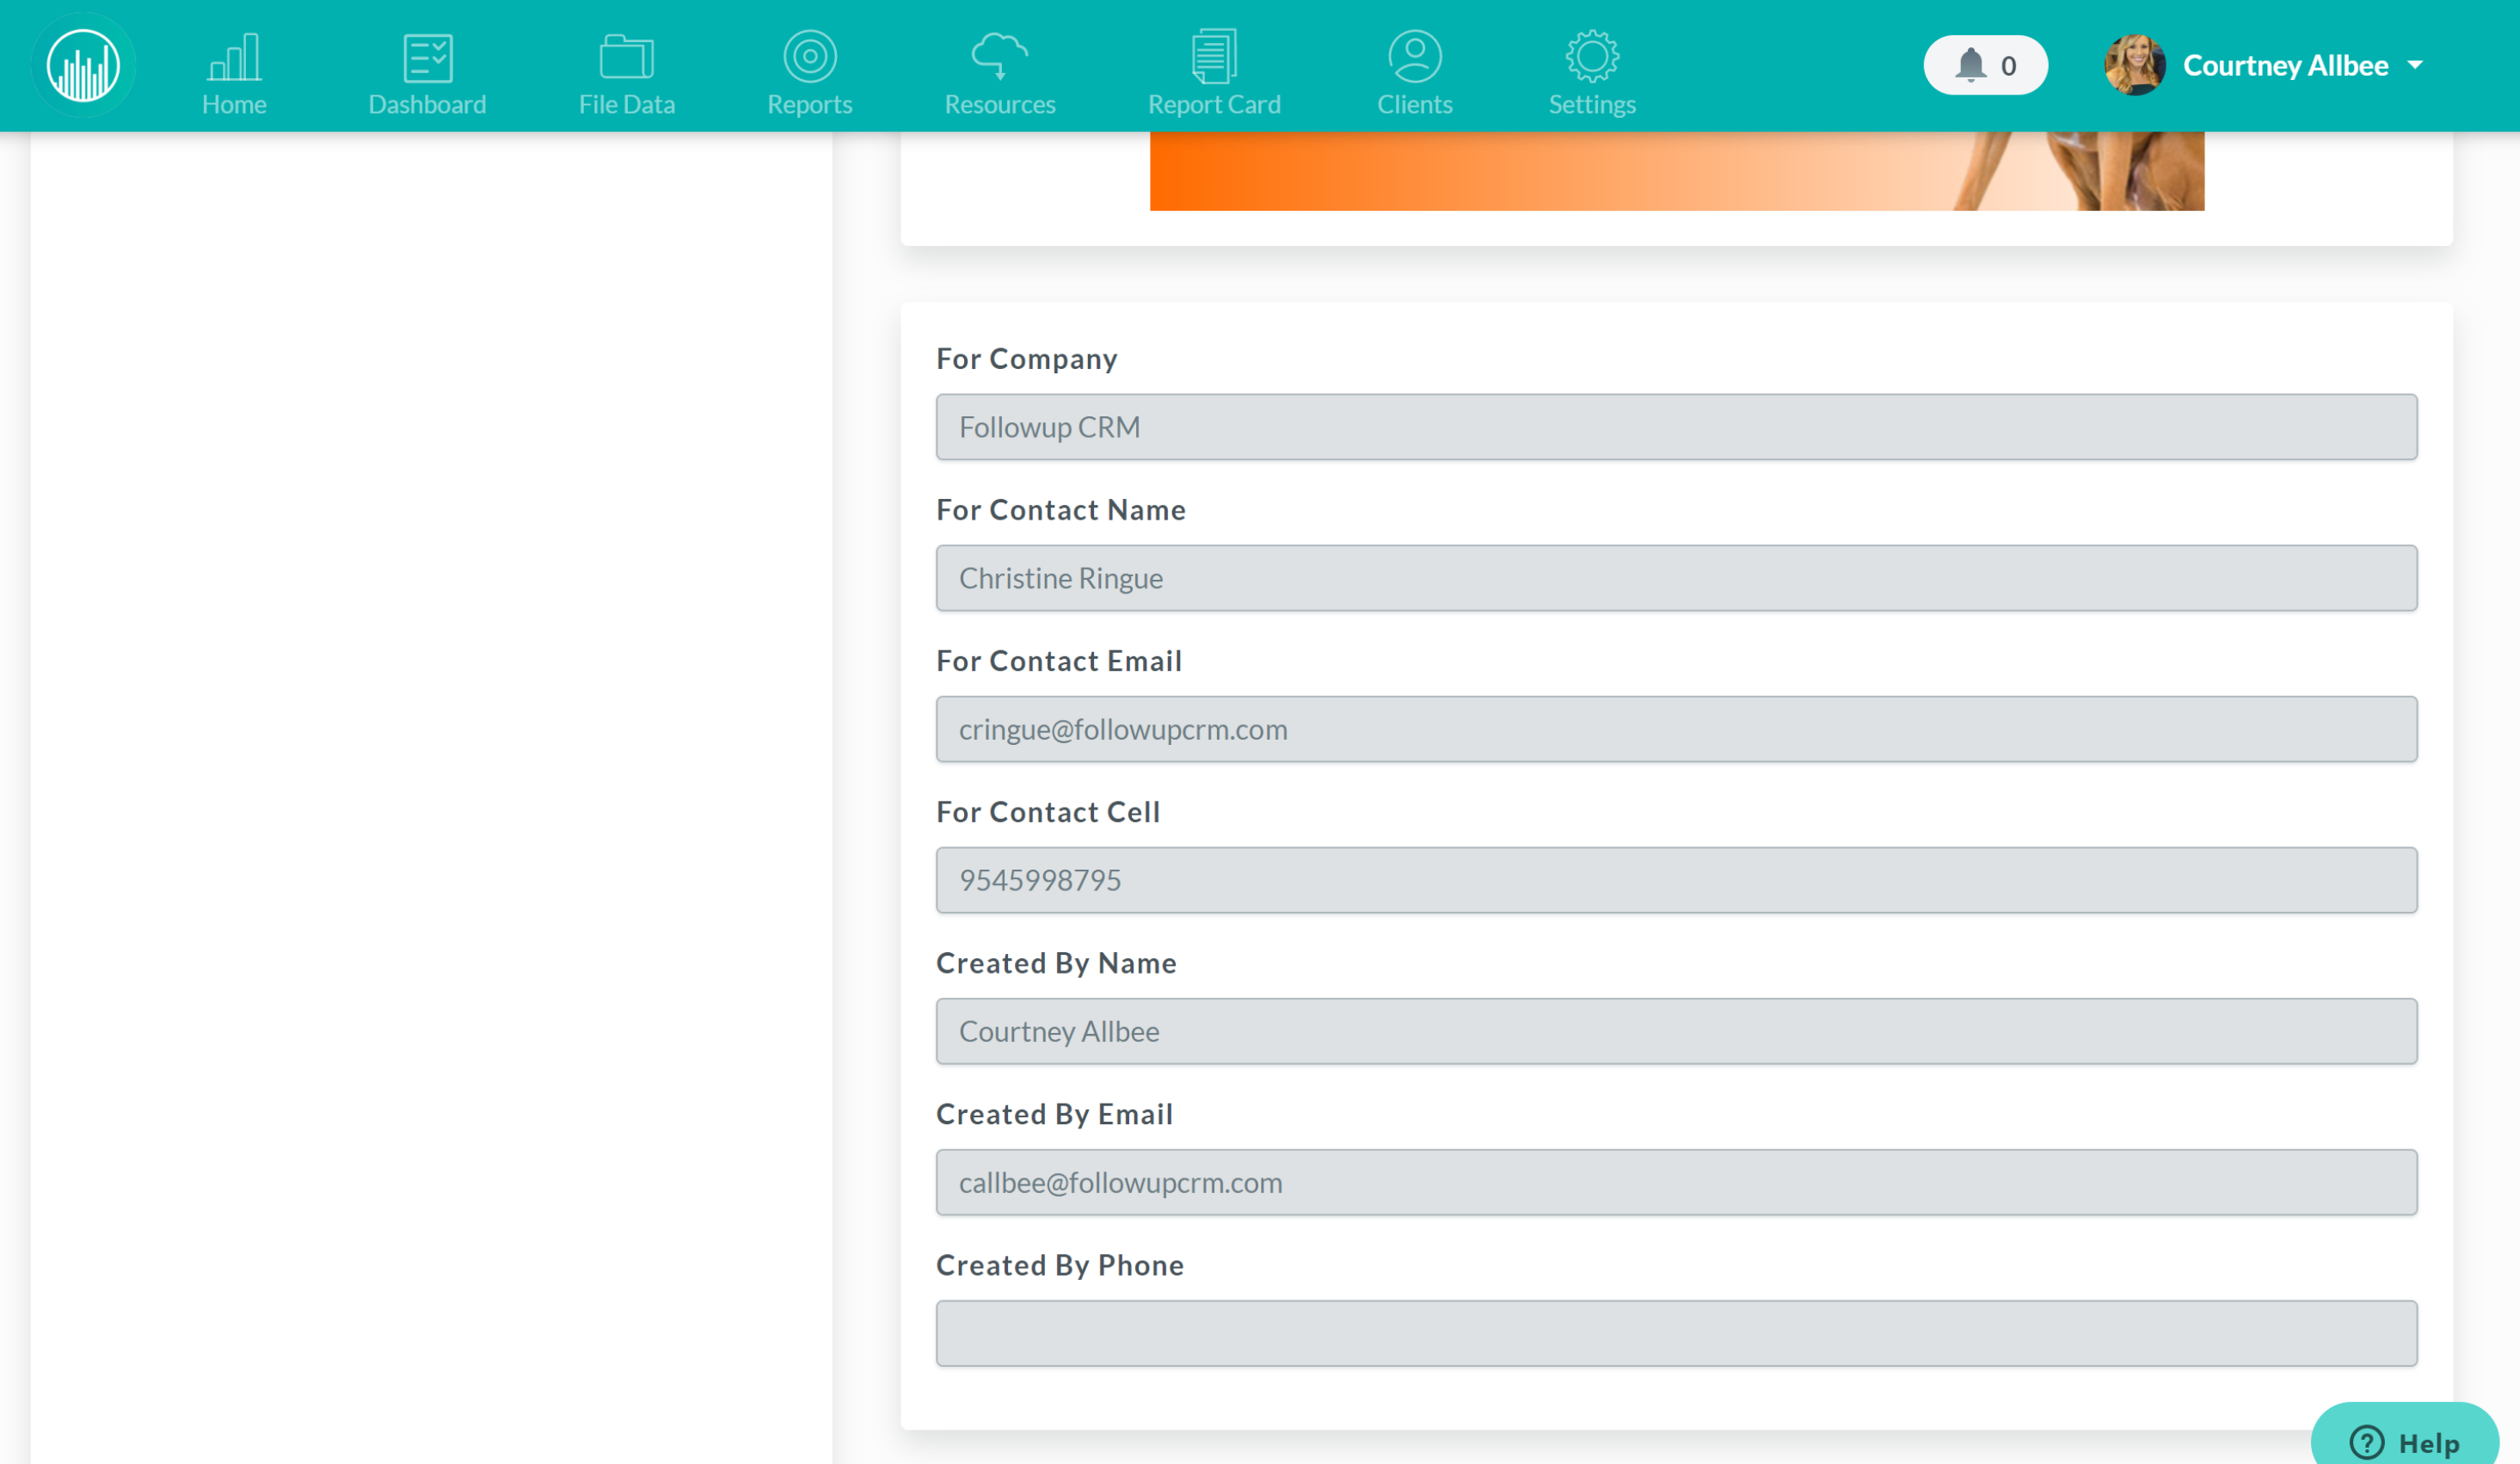
Task: Click the Help button
Action: tap(2428, 1440)
